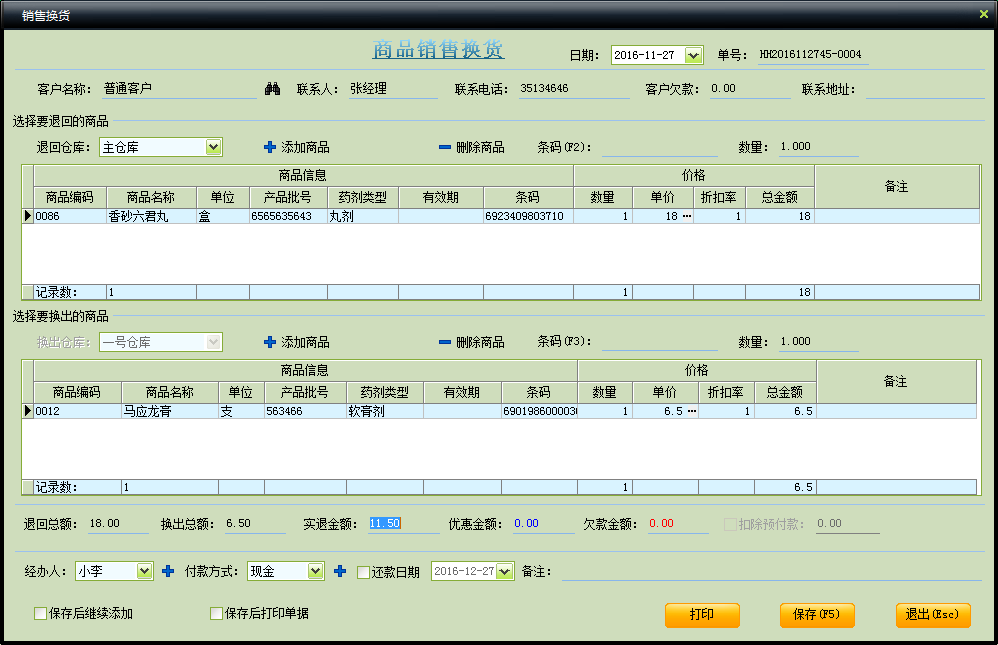Click the 联系地址 input field

coord(925,89)
